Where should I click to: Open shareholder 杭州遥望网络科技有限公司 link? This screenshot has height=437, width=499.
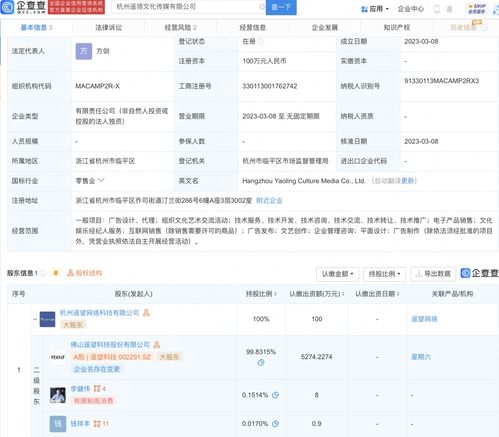click(x=99, y=313)
